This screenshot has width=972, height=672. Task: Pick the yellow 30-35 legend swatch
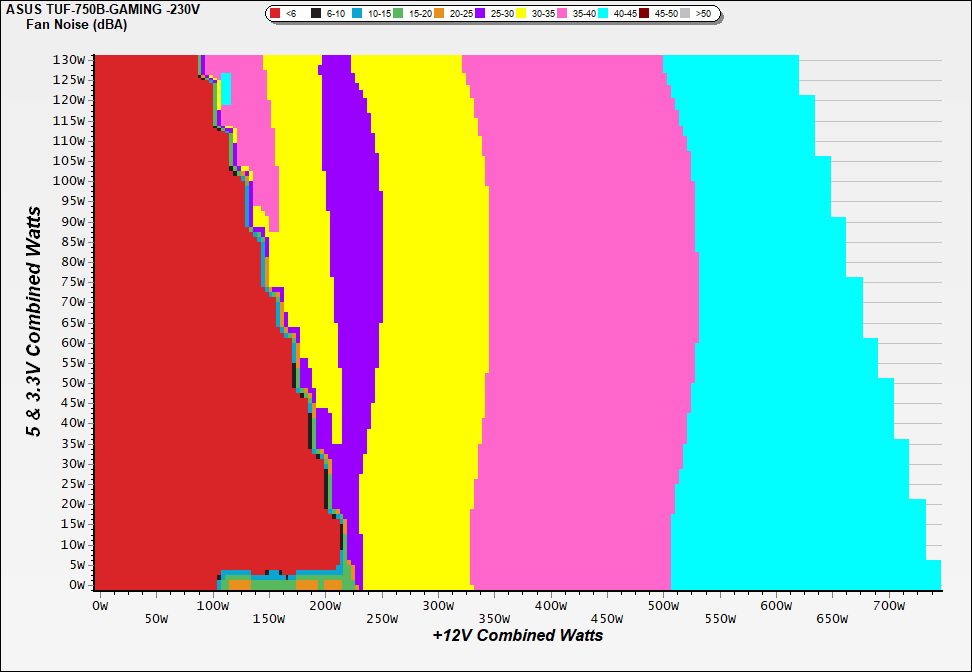(521, 14)
